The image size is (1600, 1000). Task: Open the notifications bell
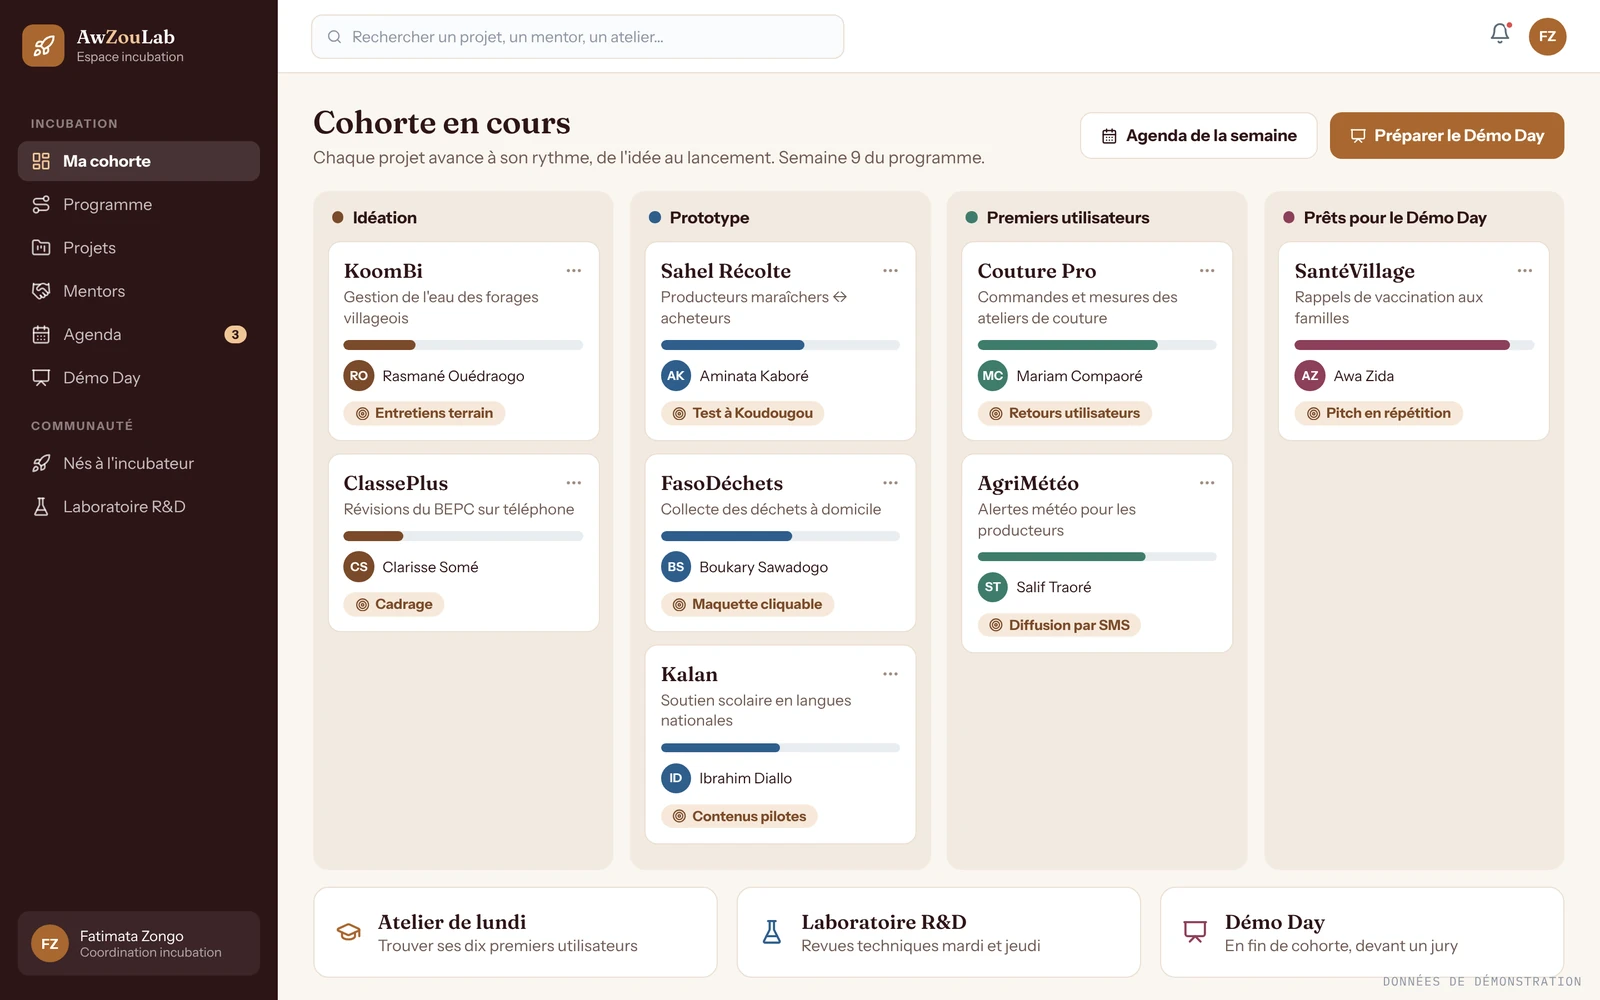(x=1500, y=34)
